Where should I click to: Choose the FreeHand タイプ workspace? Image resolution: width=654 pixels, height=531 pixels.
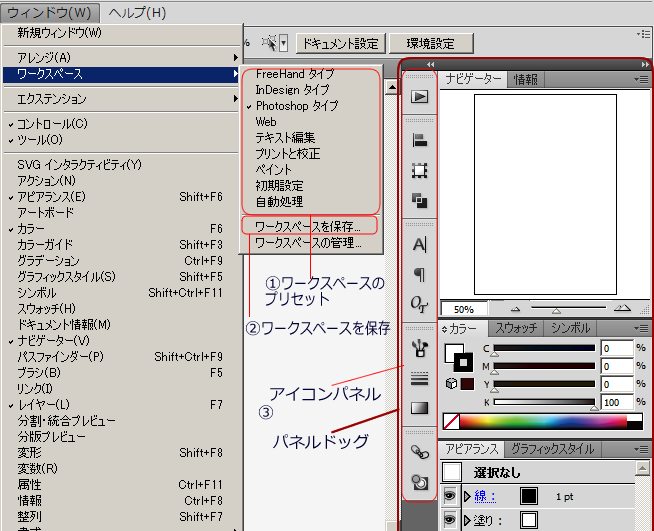(311, 74)
